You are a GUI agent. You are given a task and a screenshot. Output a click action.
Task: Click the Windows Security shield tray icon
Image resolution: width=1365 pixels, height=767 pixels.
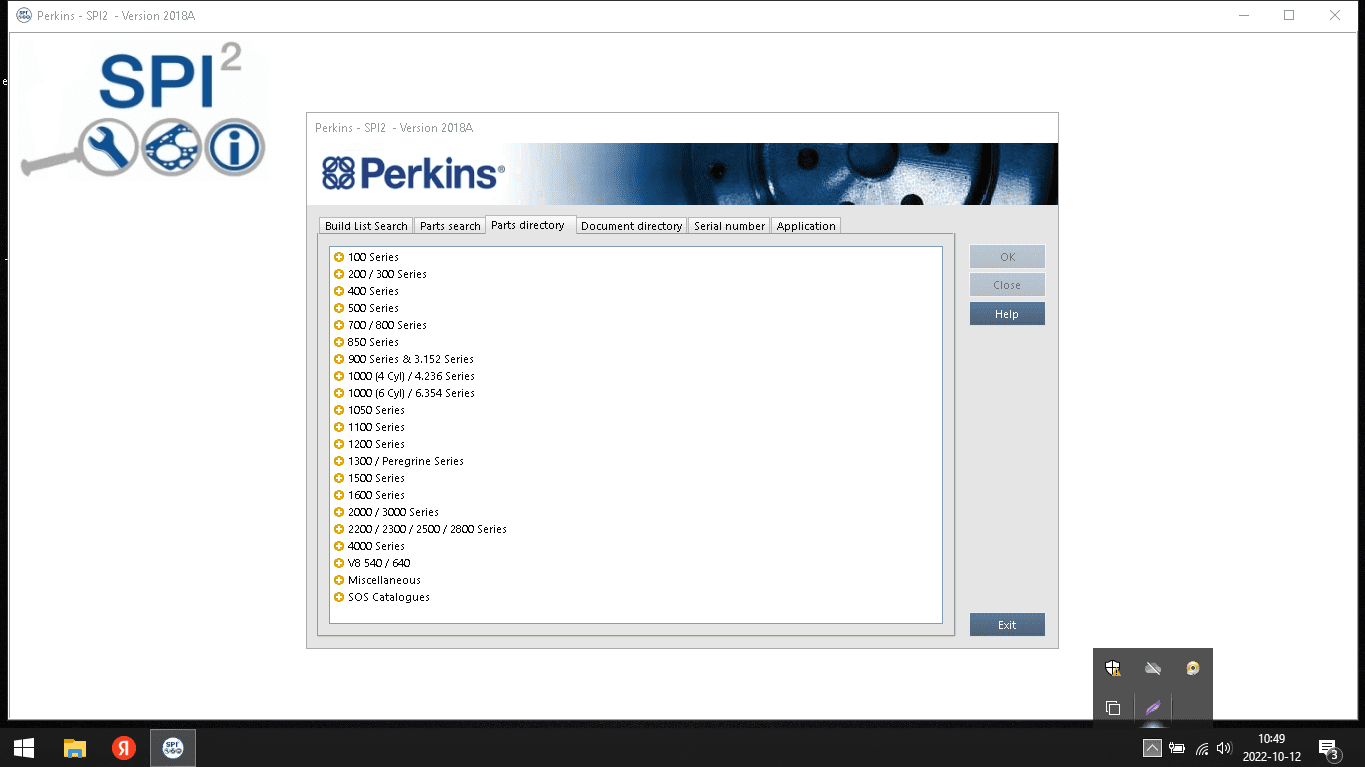[1113, 668]
